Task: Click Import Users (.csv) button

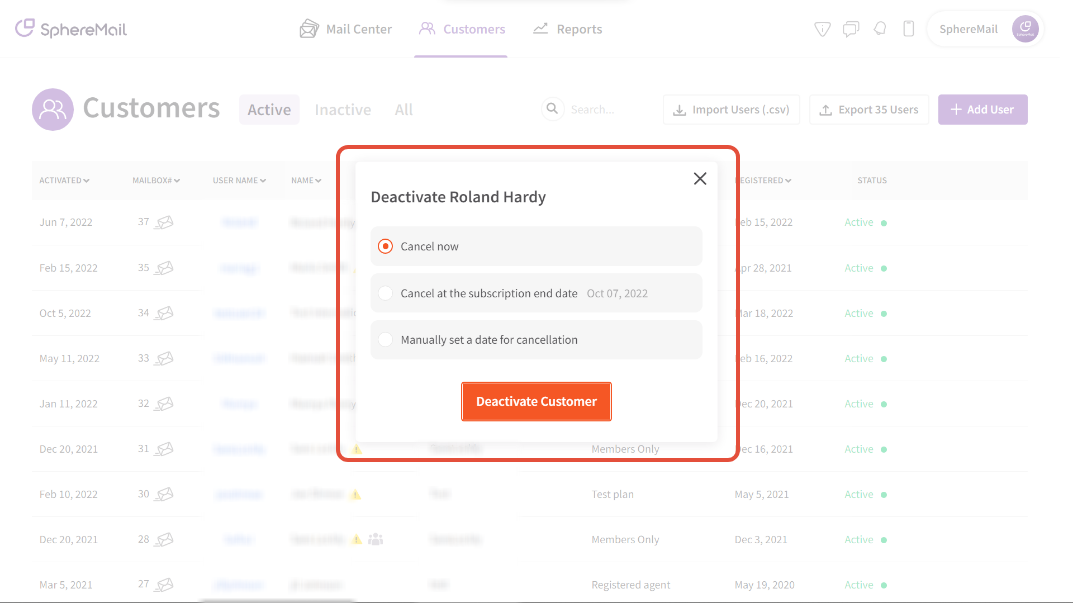Action: (732, 110)
